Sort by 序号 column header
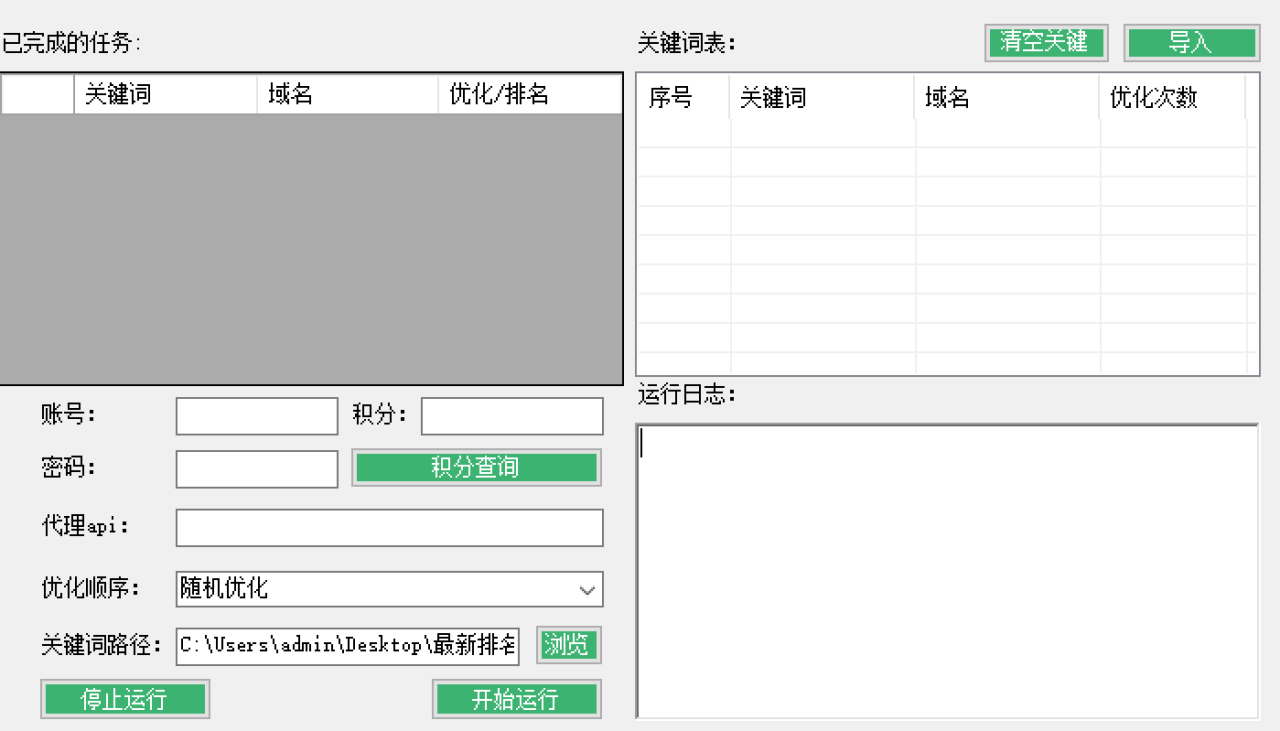Viewport: 1280px width, 731px height. [683, 98]
